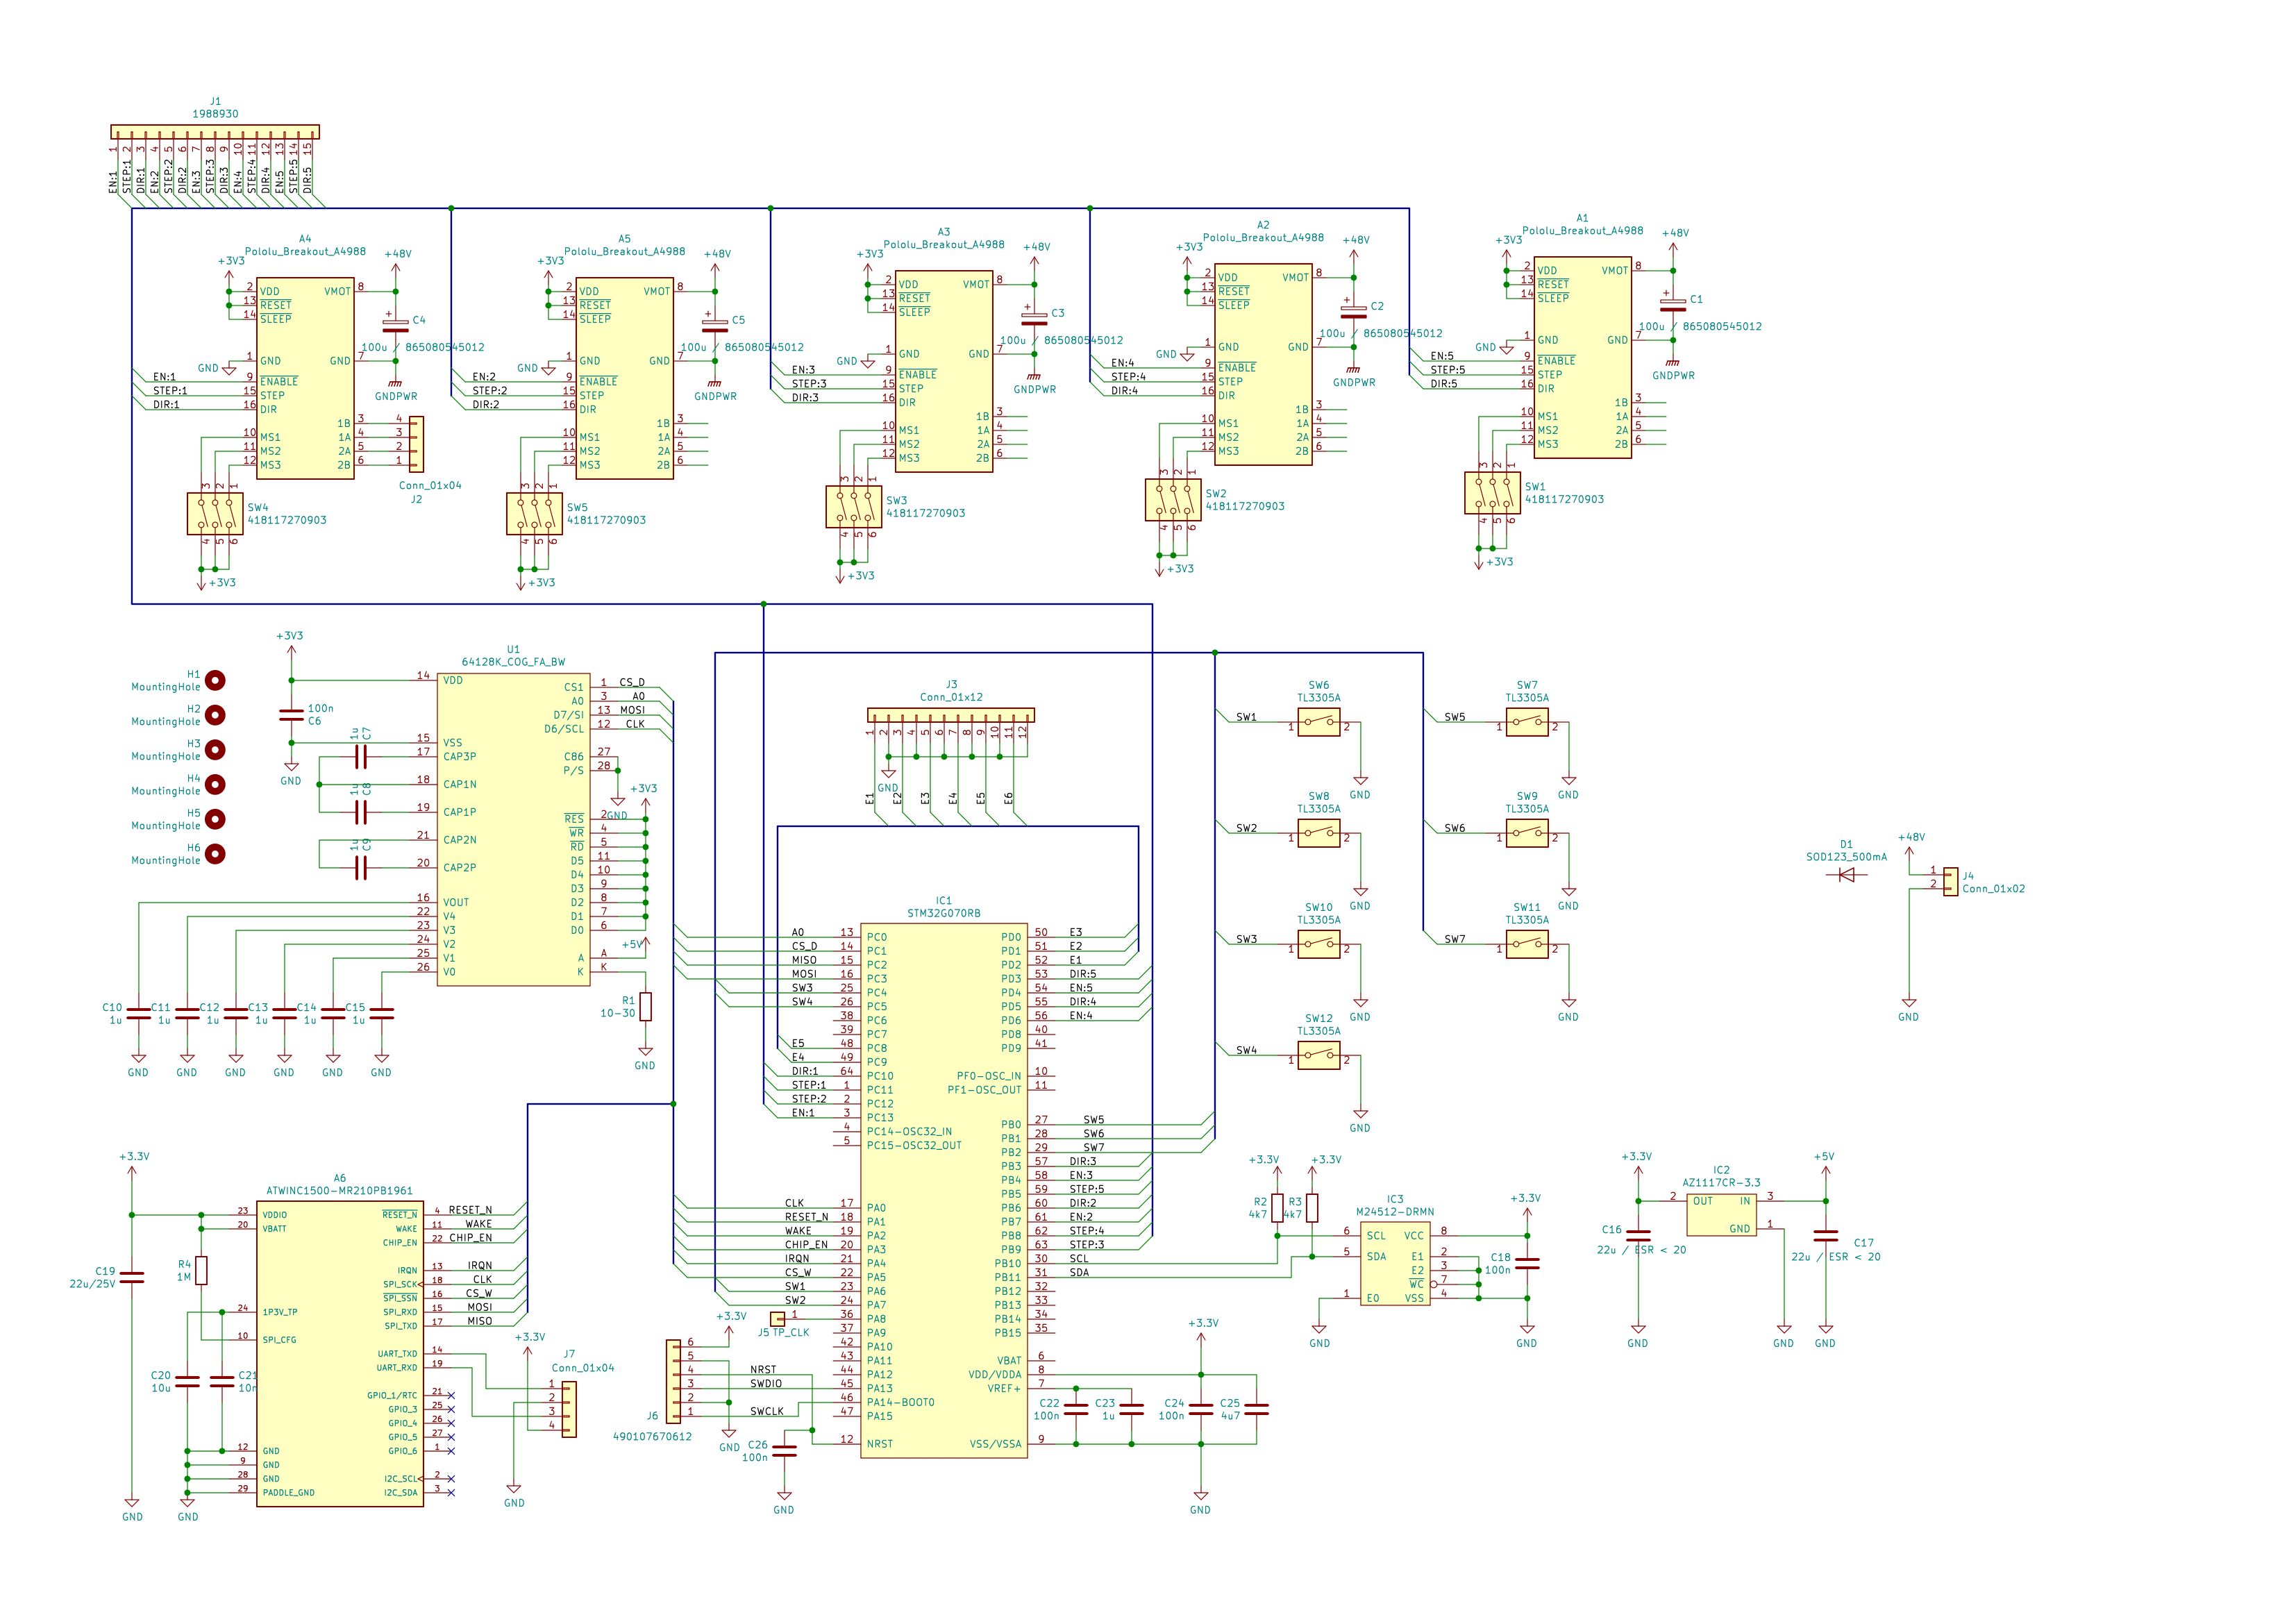This screenshot has height=1624, width=2296.
Task: Click the 'EN:1' net label at A4
Action: tap(164, 377)
